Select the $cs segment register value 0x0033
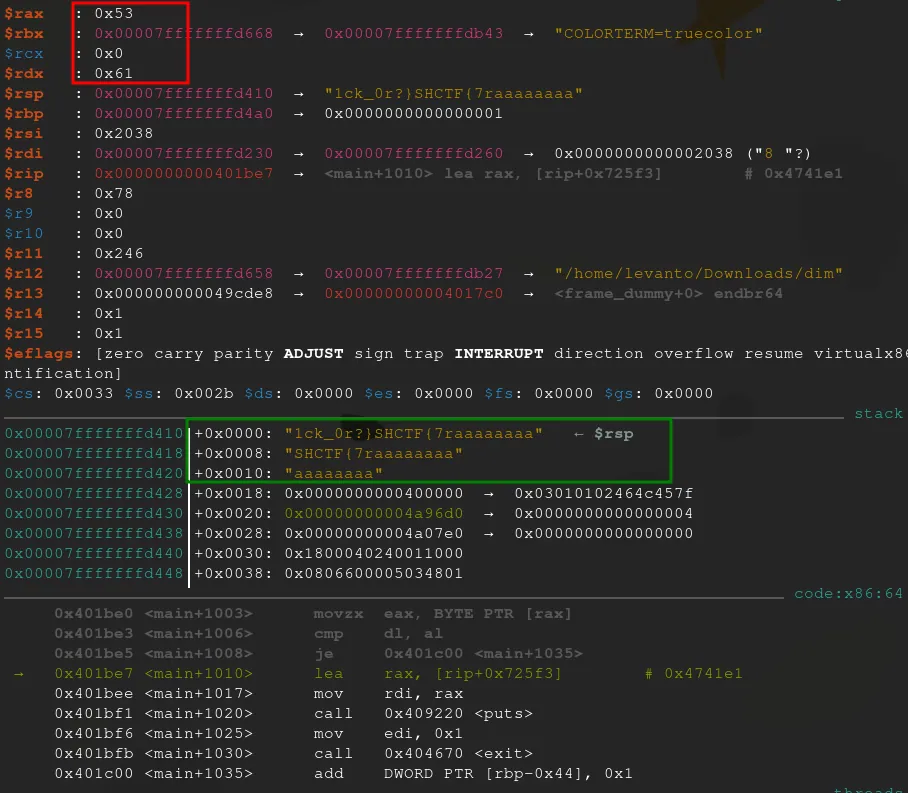 click(x=84, y=393)
